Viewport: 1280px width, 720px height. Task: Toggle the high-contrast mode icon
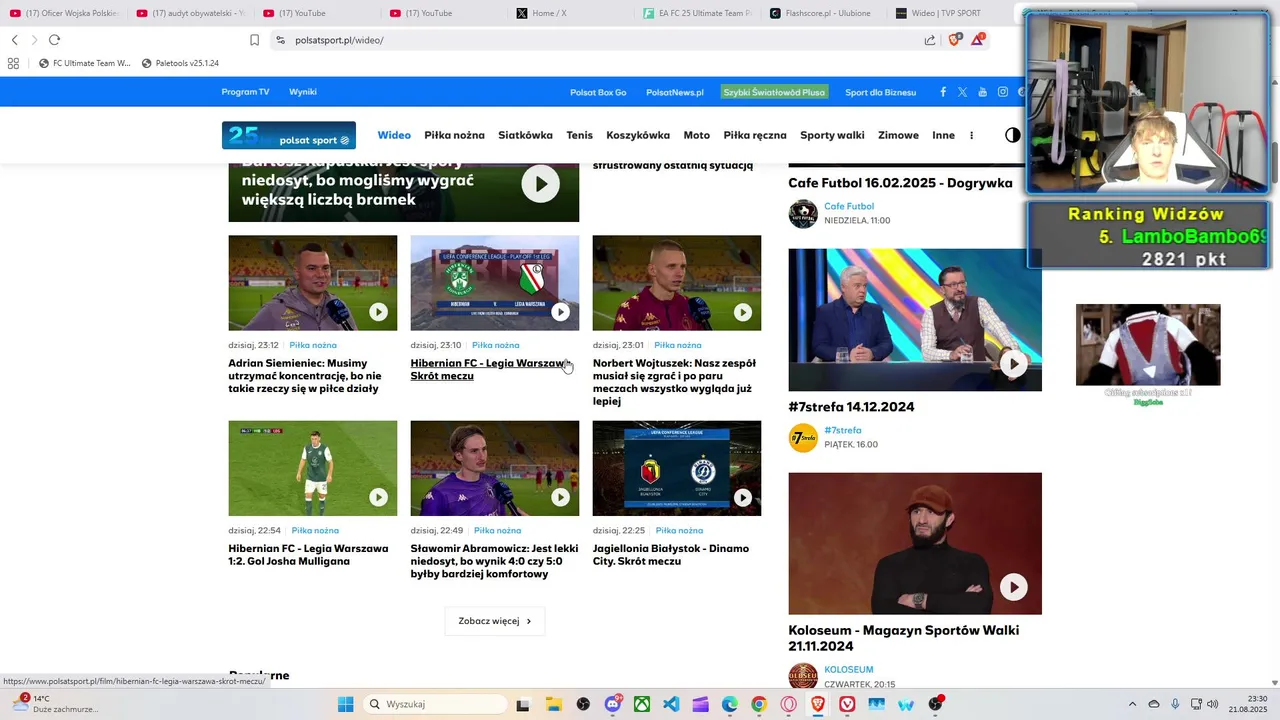1013,135
